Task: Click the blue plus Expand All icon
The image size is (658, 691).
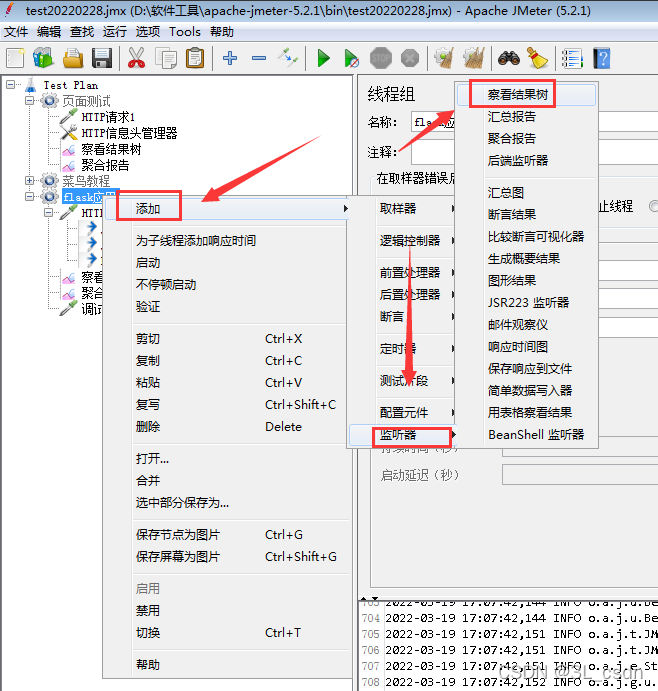Action: tap(230, 58)
